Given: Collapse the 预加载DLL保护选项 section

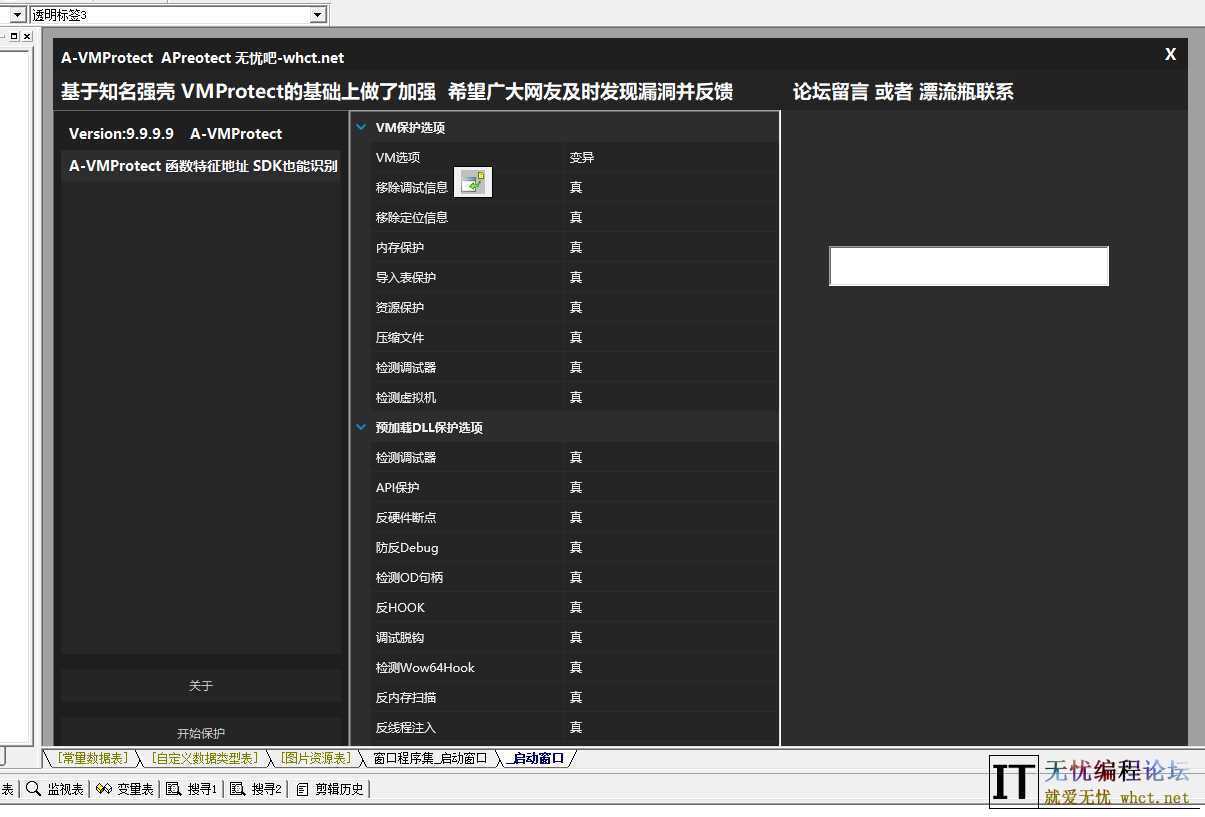Looking at the screenshot, I should pos(361,427).
